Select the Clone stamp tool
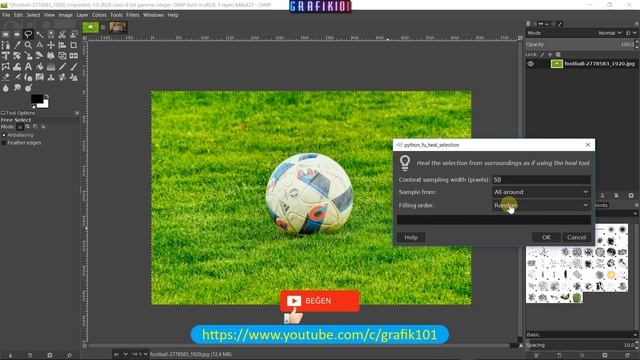The height and width of the screenshot is (360, 640). coord(51,77)
